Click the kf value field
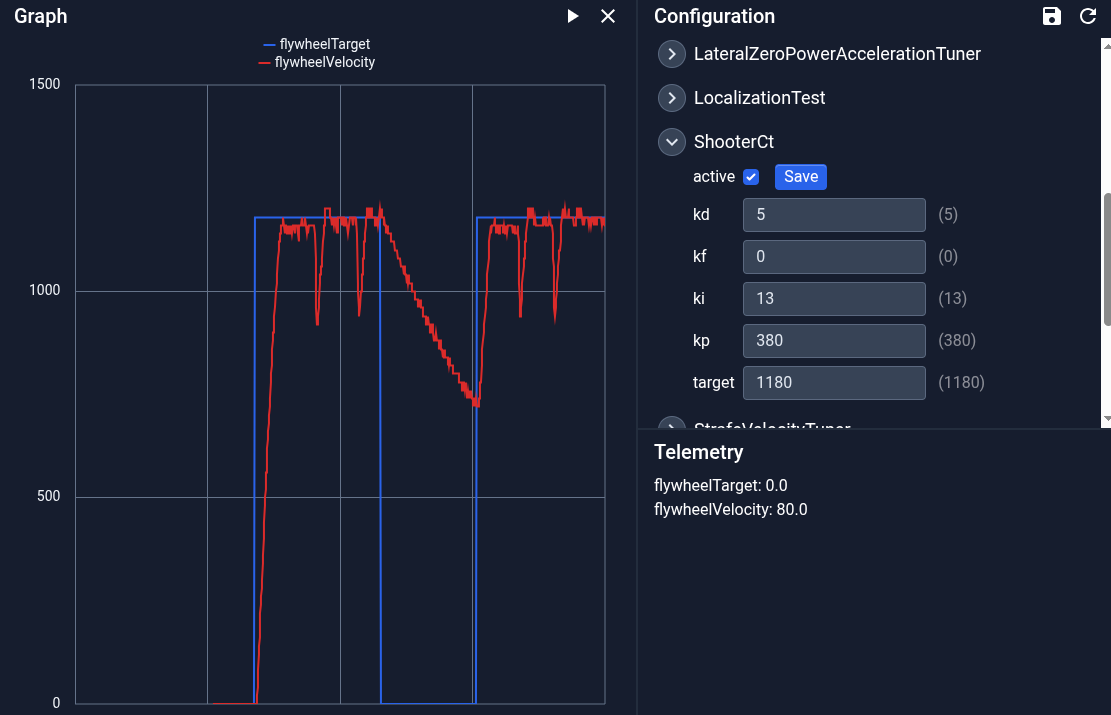Screen dimensions: 1111x715 [x=834, y=257]
